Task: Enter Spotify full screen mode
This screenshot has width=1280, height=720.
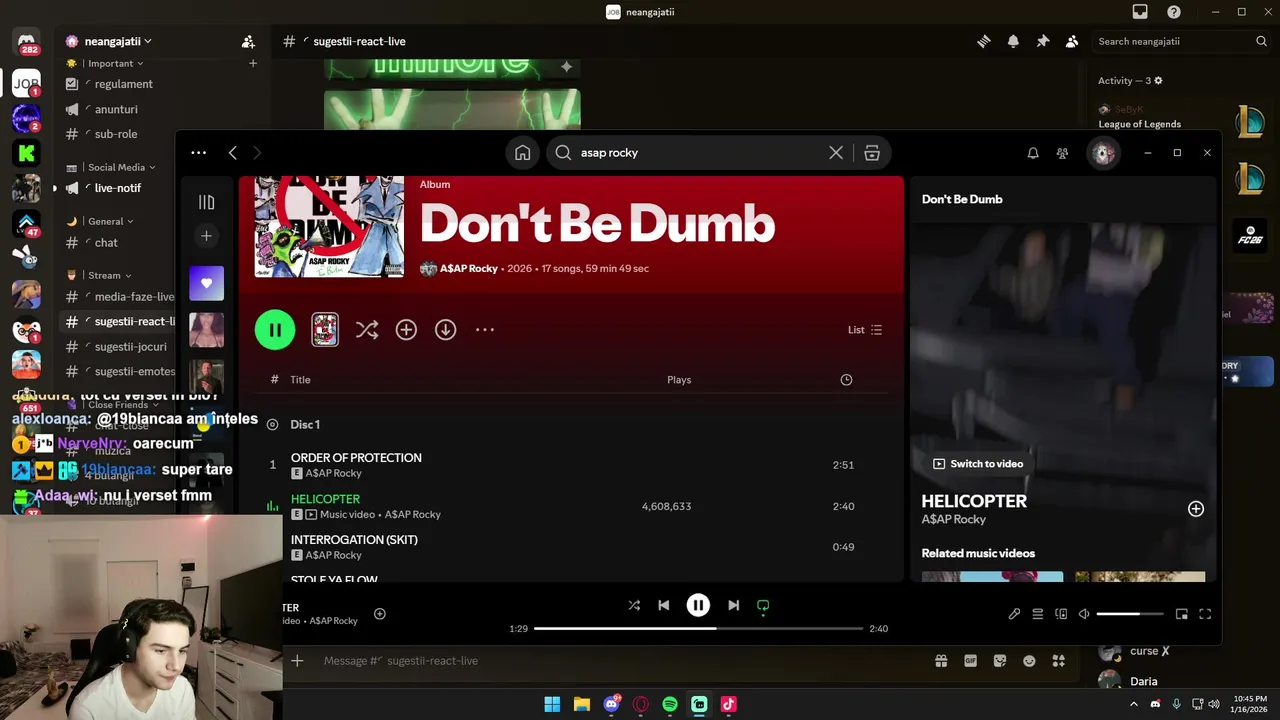Action: pyautogui.click(x=1205, y=614)
